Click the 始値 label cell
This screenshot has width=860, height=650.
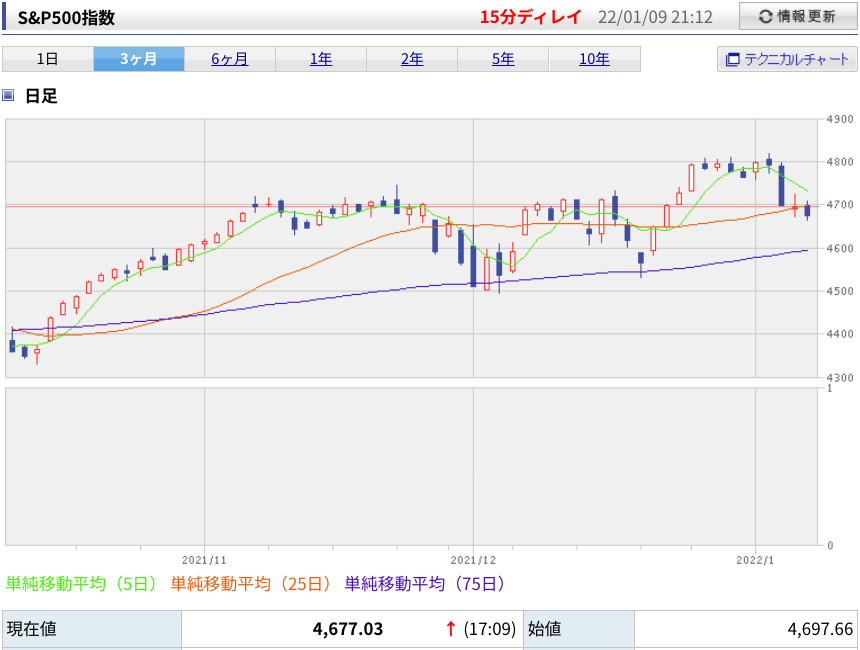point(579,630)
